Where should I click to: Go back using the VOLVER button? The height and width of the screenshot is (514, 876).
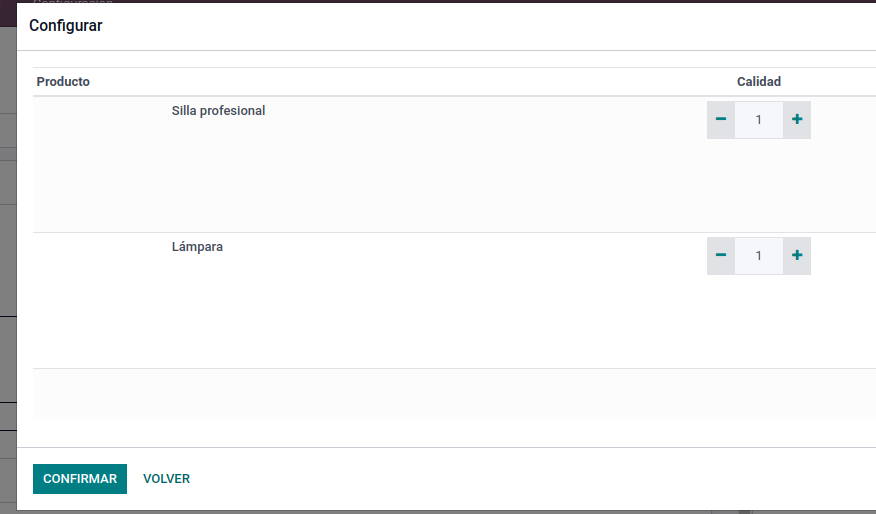pos(166,479)
